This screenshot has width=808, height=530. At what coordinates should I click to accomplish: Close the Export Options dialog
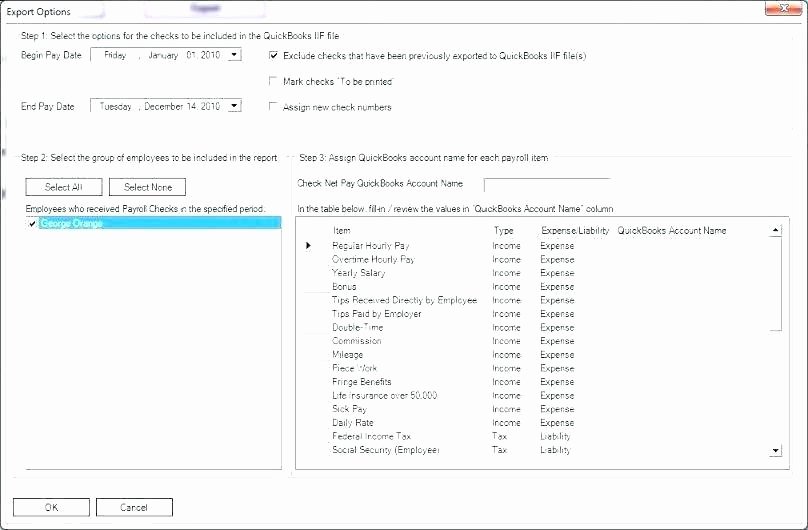coord(783,8)
